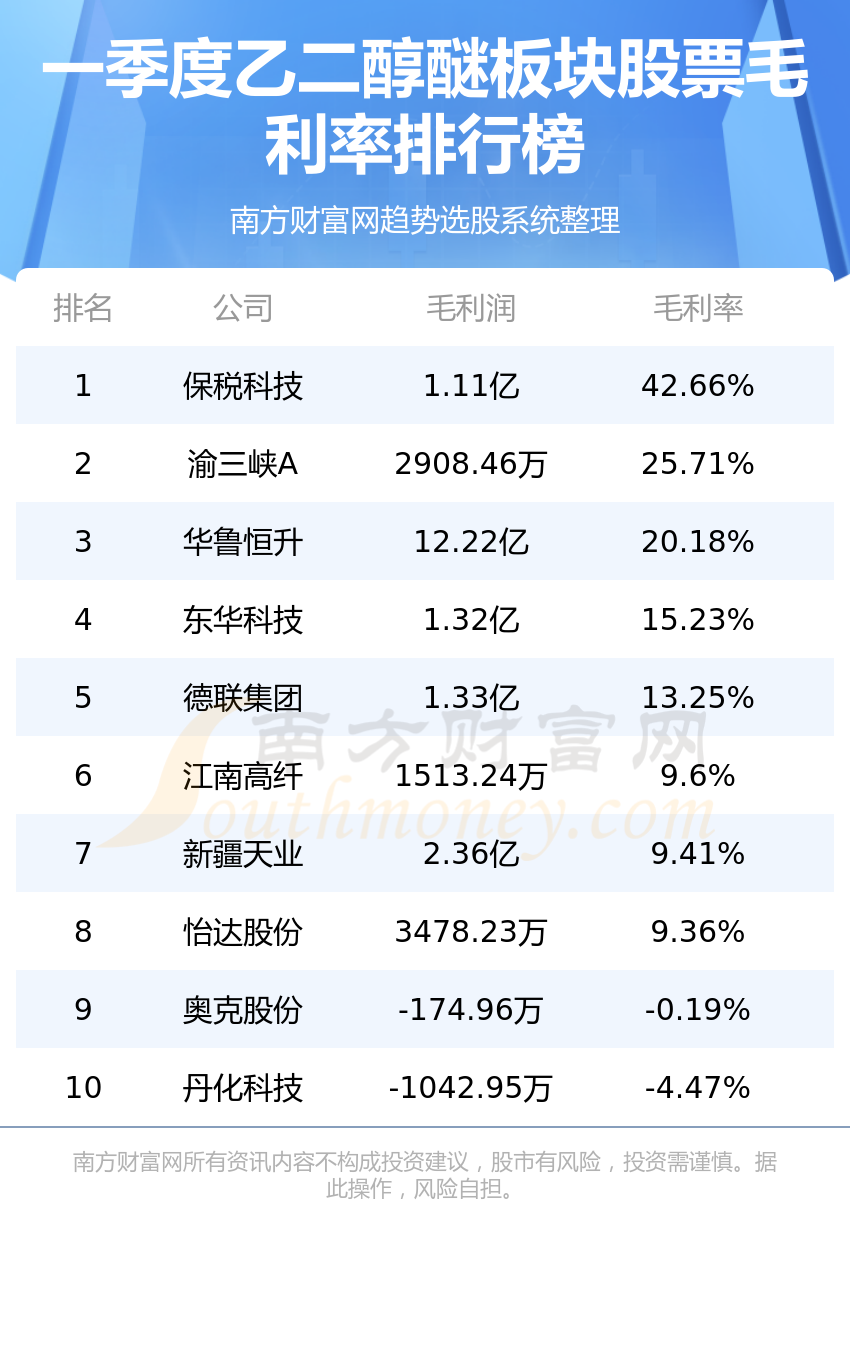The image size is (850, 1350).
Task: Click the 德联集团 company name
Action: click(x=243, y=698)
